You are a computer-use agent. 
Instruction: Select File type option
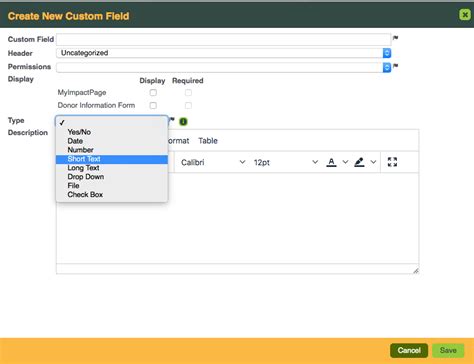pos(112,186)
